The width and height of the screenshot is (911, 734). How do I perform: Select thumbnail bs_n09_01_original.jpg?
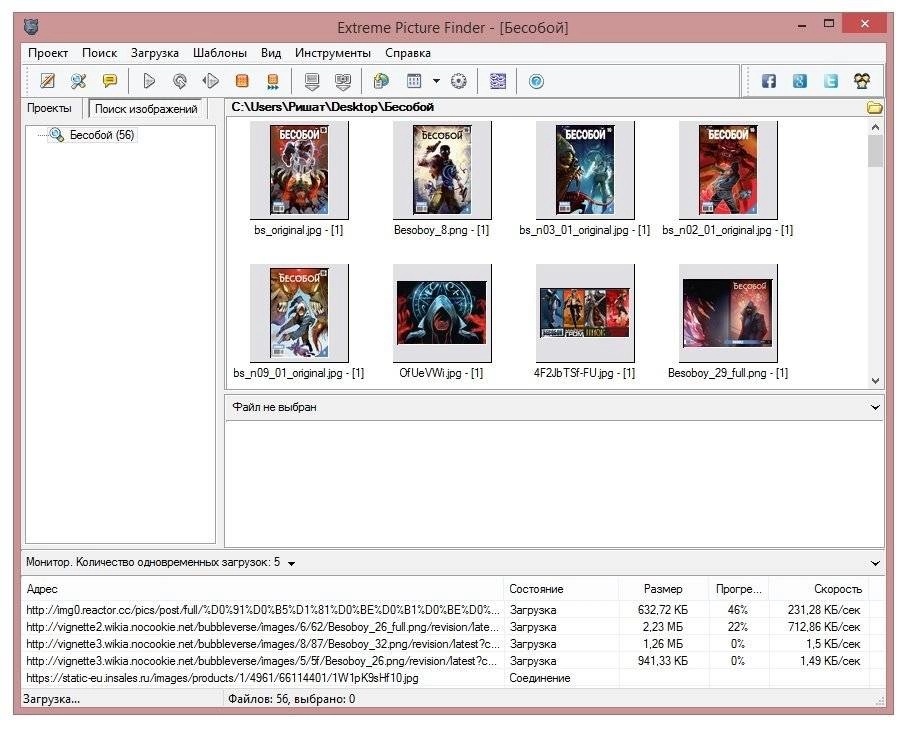pos(299,313)
